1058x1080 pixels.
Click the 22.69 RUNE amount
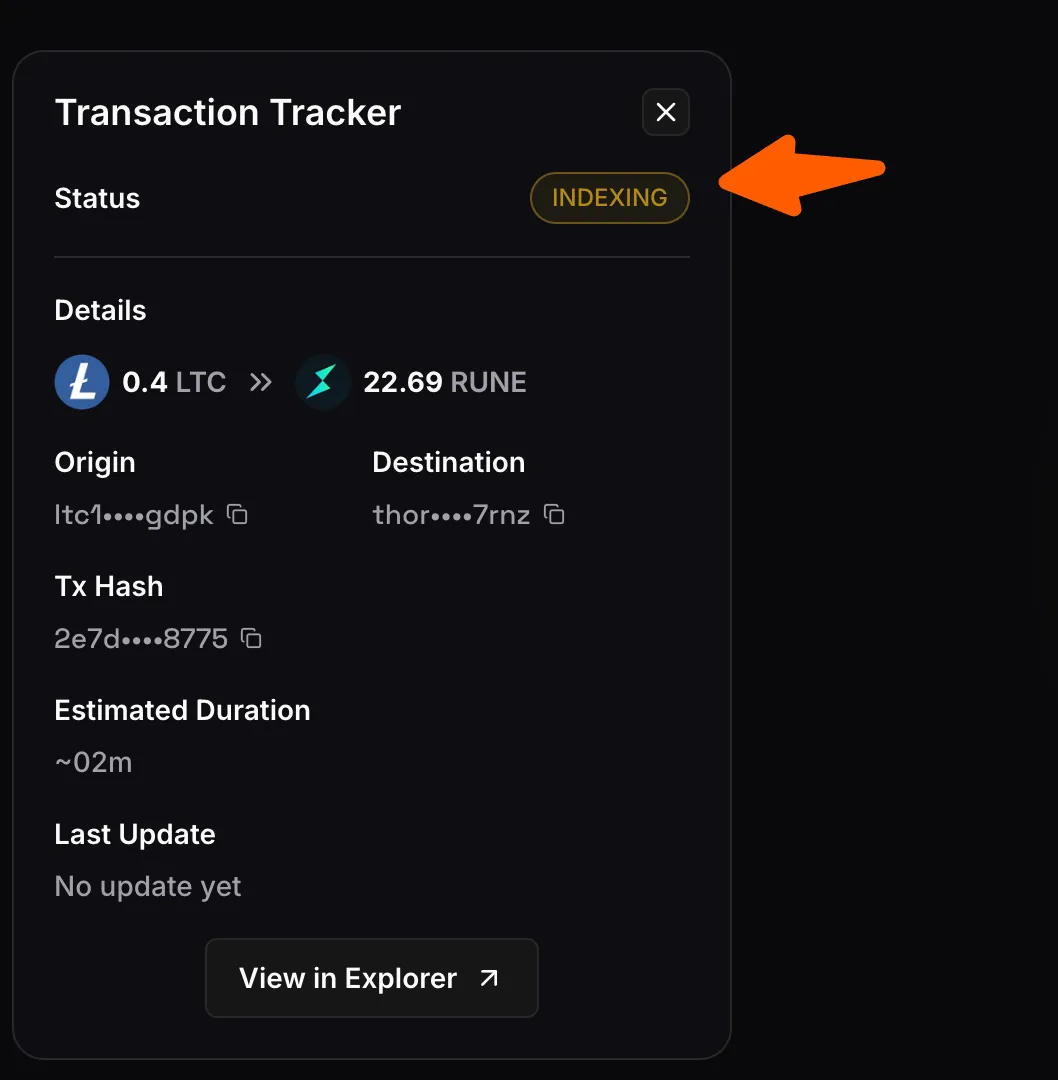click(x=445, y=382)
